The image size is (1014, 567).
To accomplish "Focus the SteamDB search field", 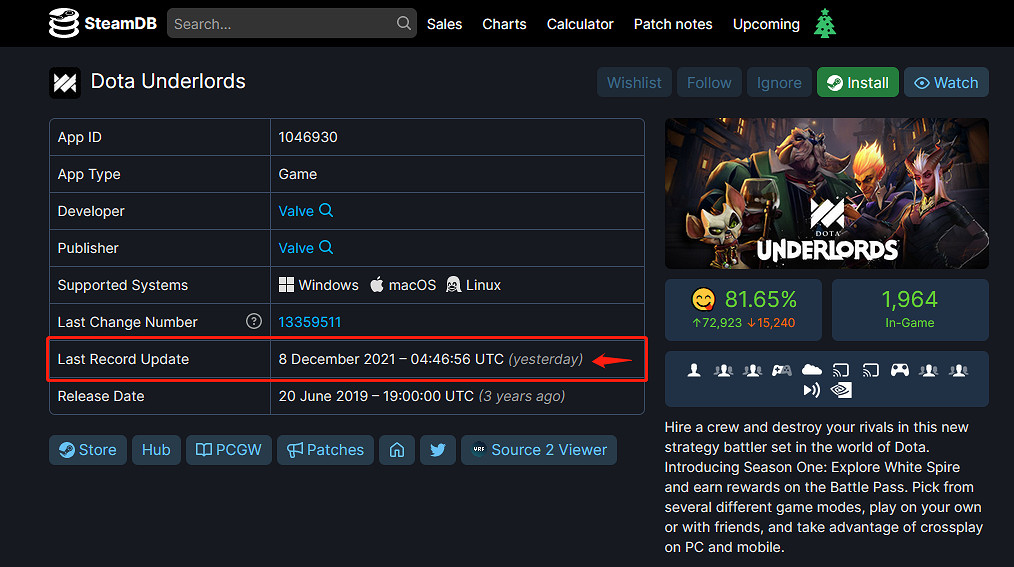I will (280, 23).
